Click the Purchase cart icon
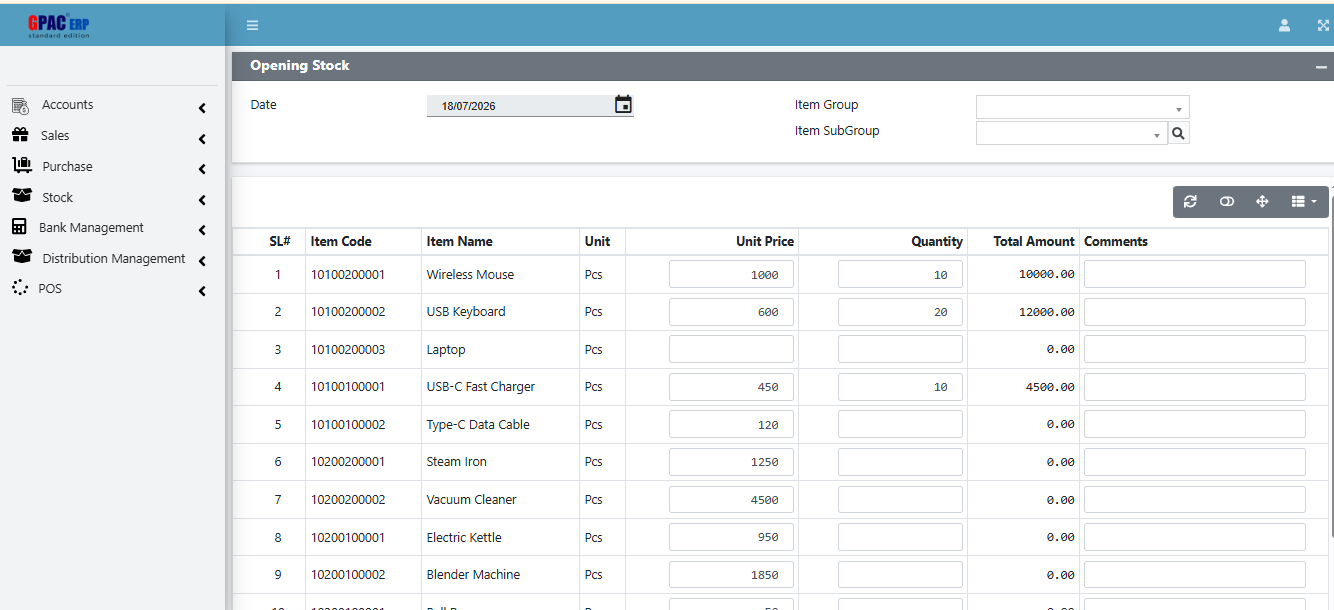The image size is (1334, 610). [x=21, y=166]
